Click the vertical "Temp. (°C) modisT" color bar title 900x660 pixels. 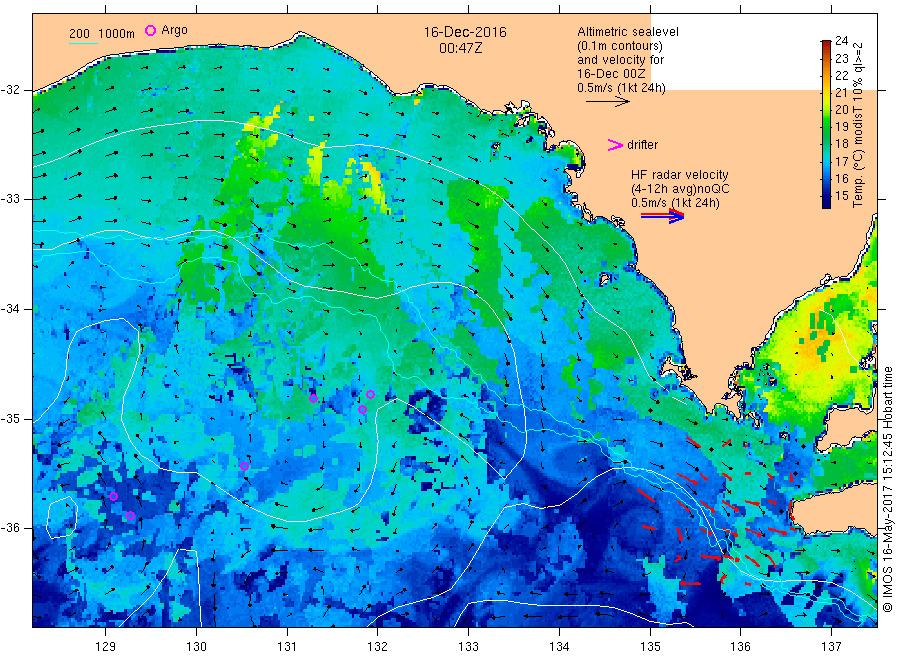858,125
